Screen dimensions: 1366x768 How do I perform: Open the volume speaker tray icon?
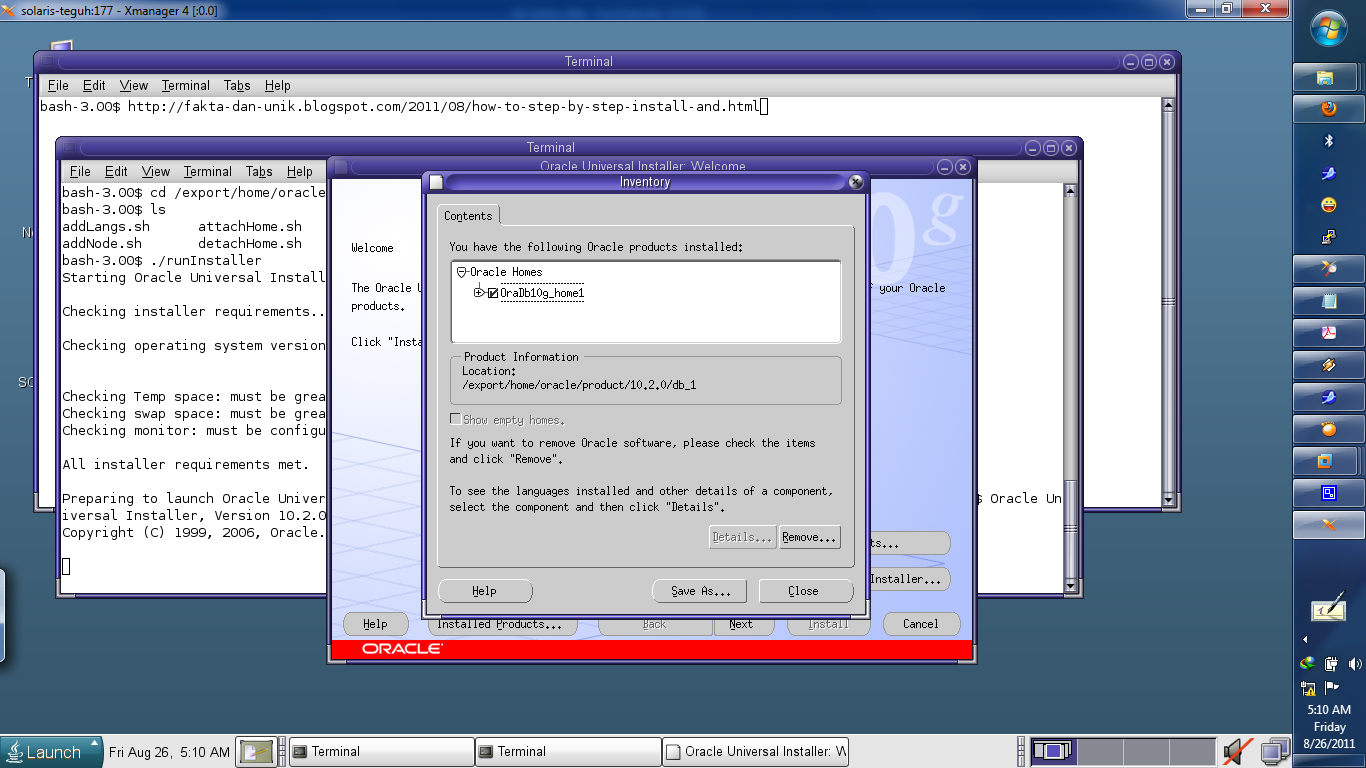point(1355,663)
